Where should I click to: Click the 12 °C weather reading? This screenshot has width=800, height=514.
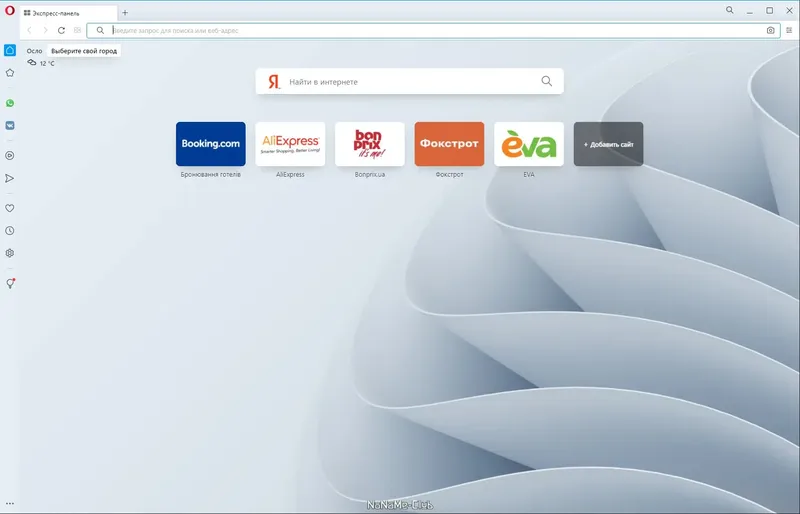[47, 64]
